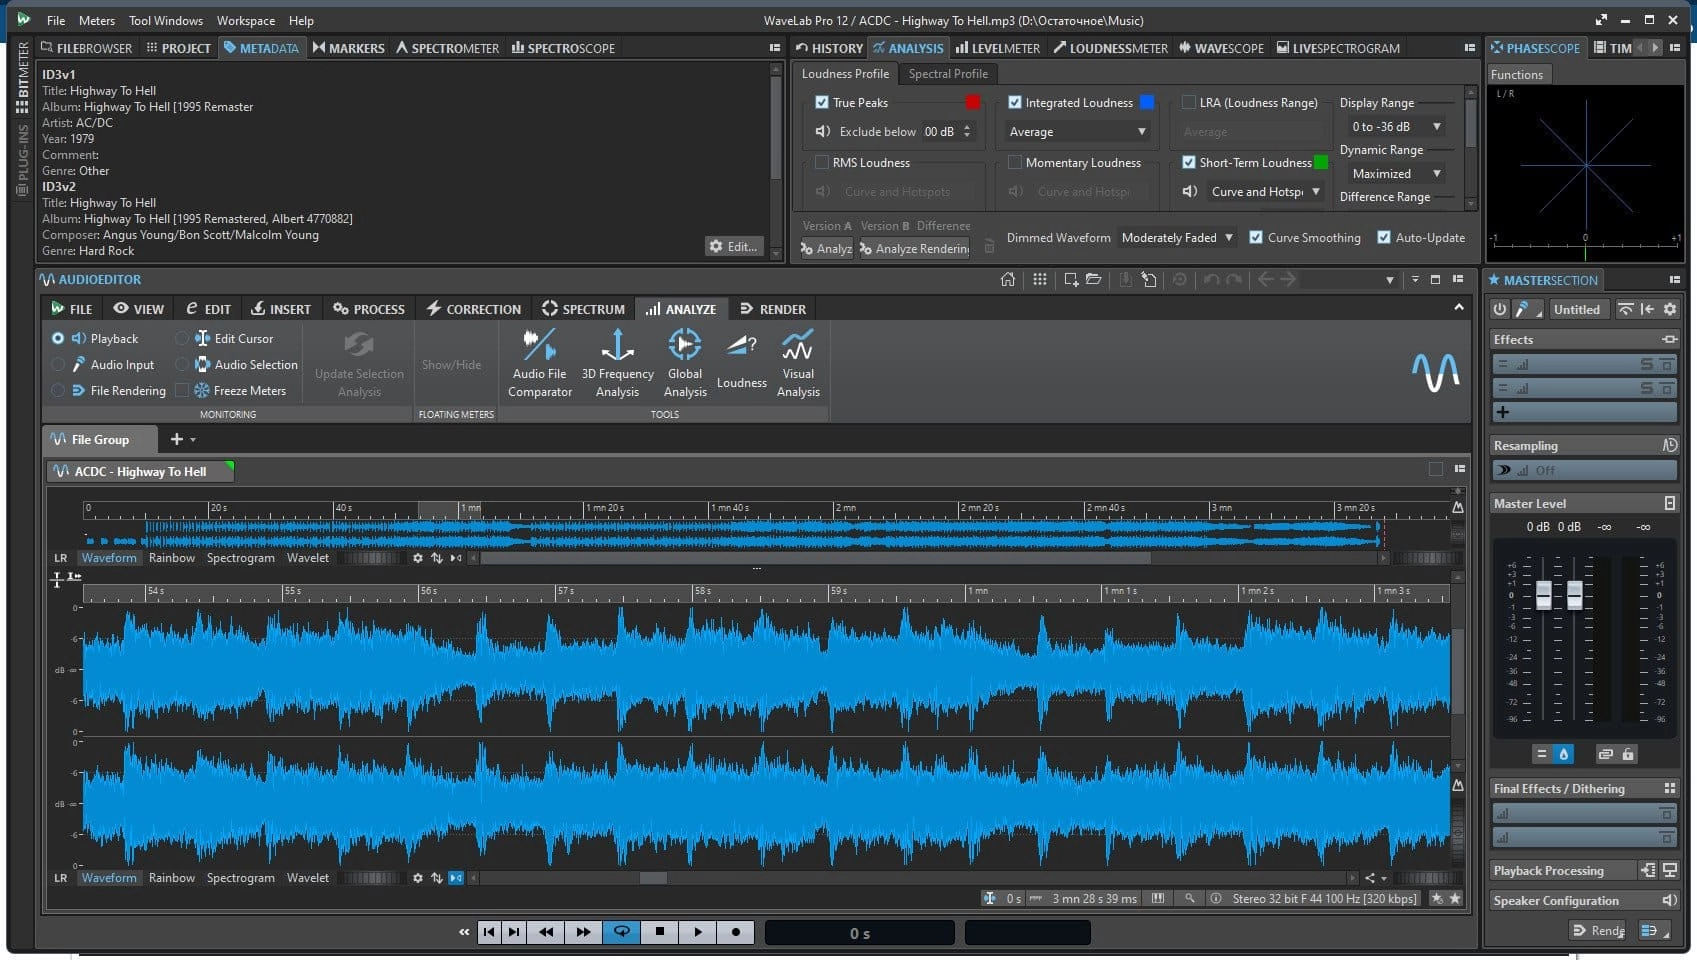Viewport: 1697px width, 960px height.
Task: Open Master Section settings gear
Action: pyautogui.click(x=1669, y=310)
